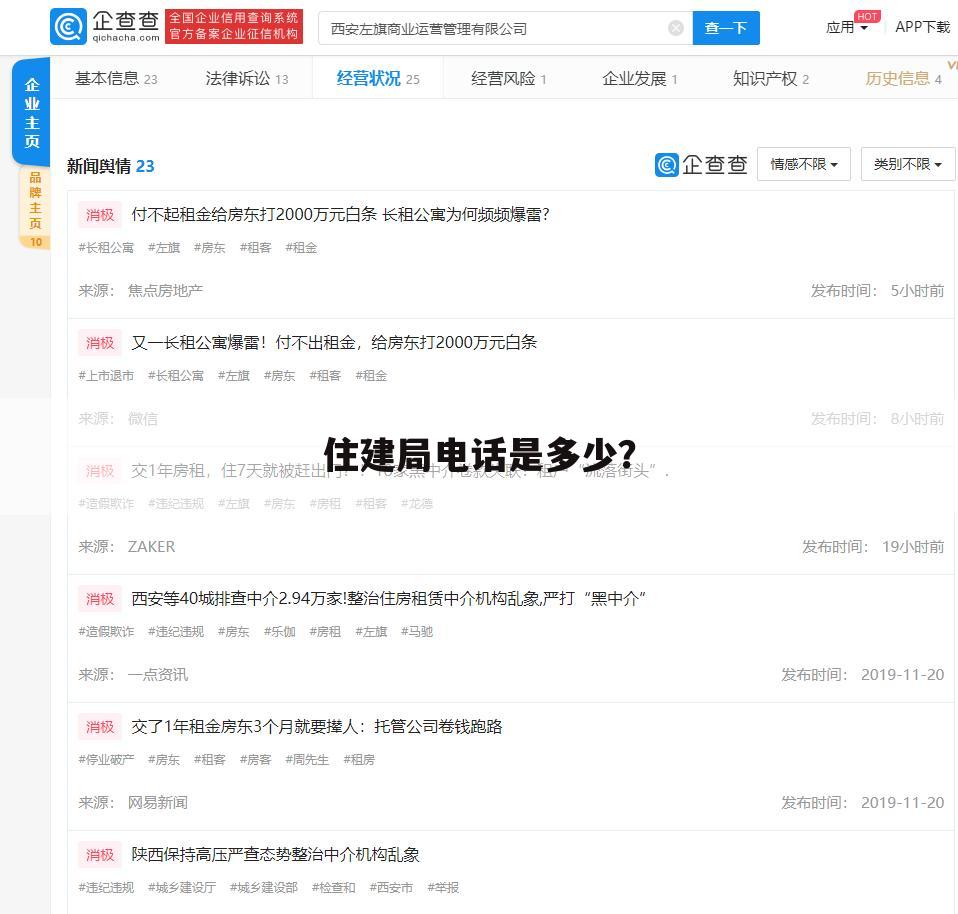Open the Qichacha logo homepage link
The height and width of the screenshot is (914, 958).
tap(105, 27)
